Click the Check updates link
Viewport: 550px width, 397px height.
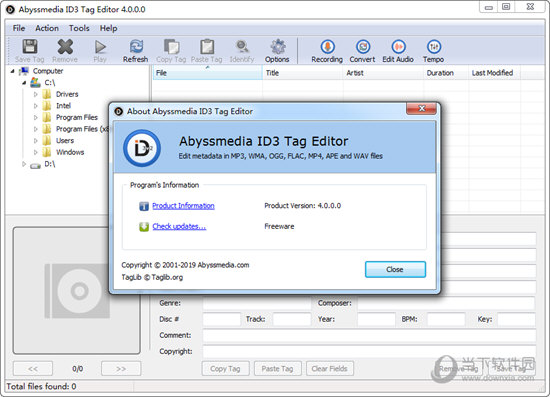coord(179,227)
